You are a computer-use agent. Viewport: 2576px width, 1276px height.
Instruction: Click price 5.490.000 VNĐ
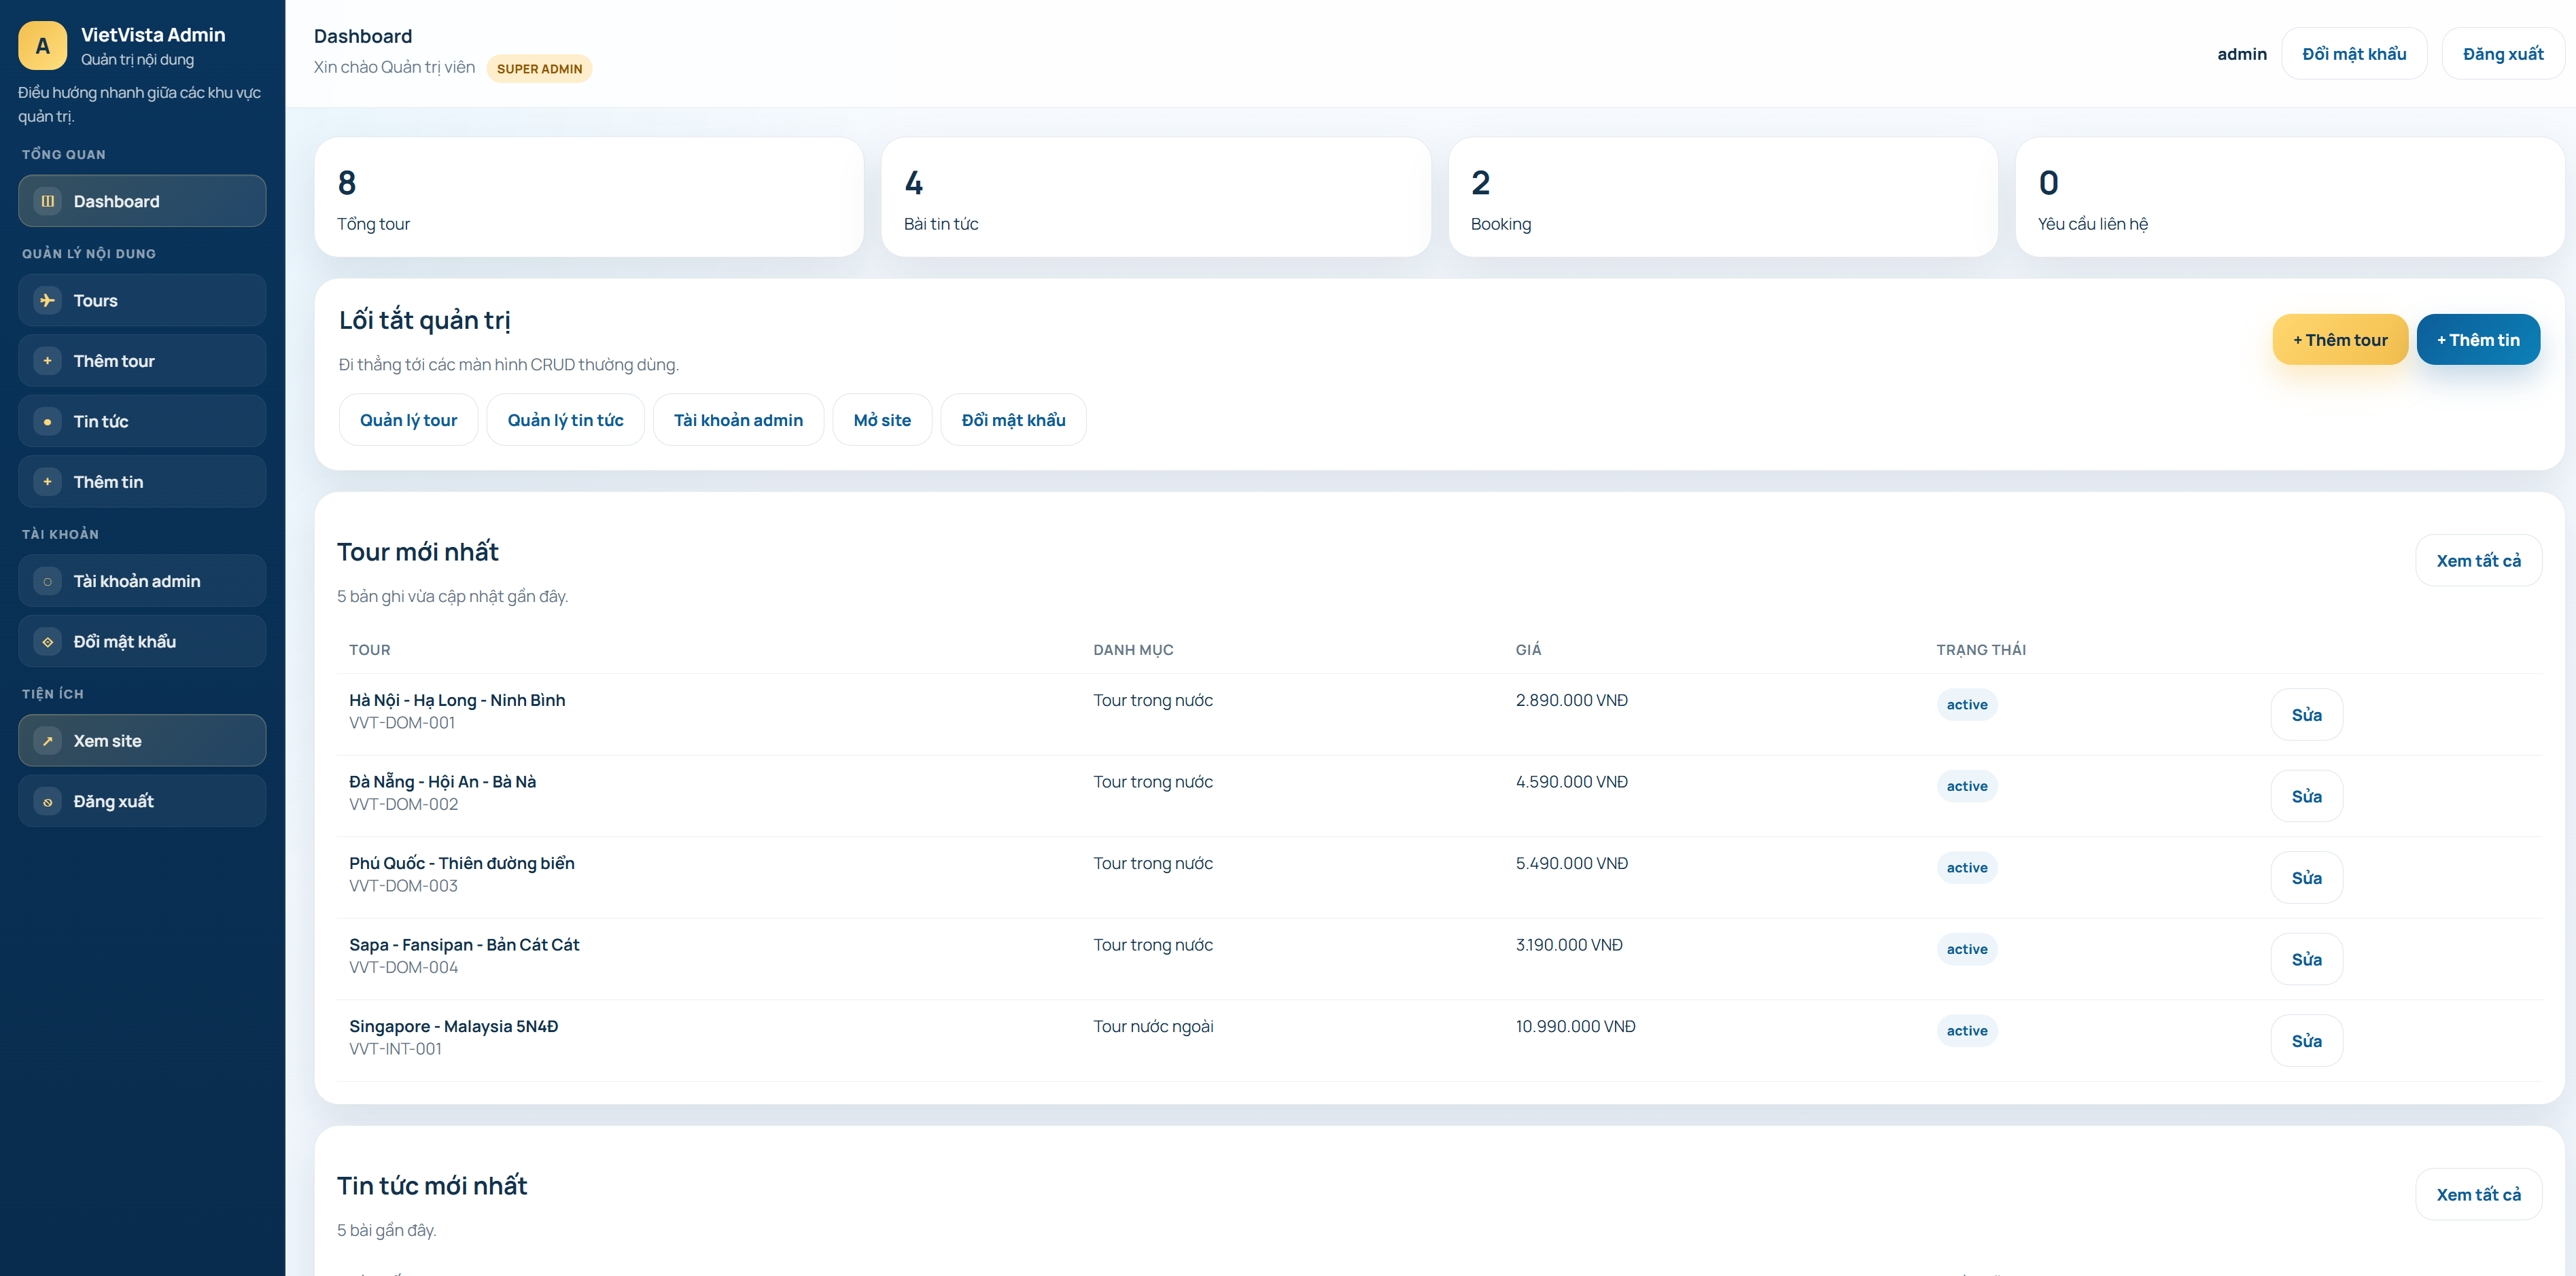[1571, 863]
